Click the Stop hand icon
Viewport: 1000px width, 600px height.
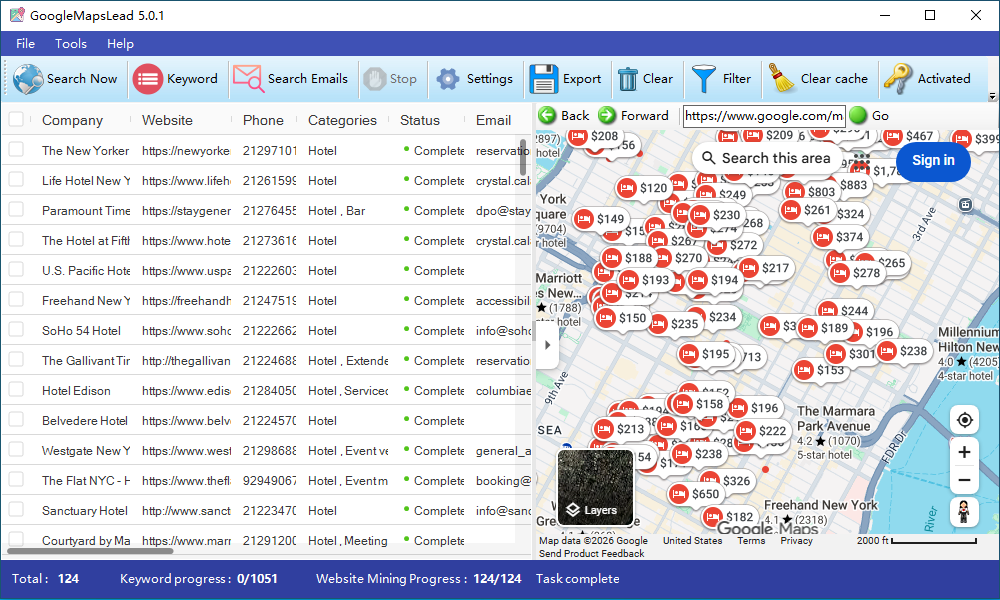[x=375, y=79]
